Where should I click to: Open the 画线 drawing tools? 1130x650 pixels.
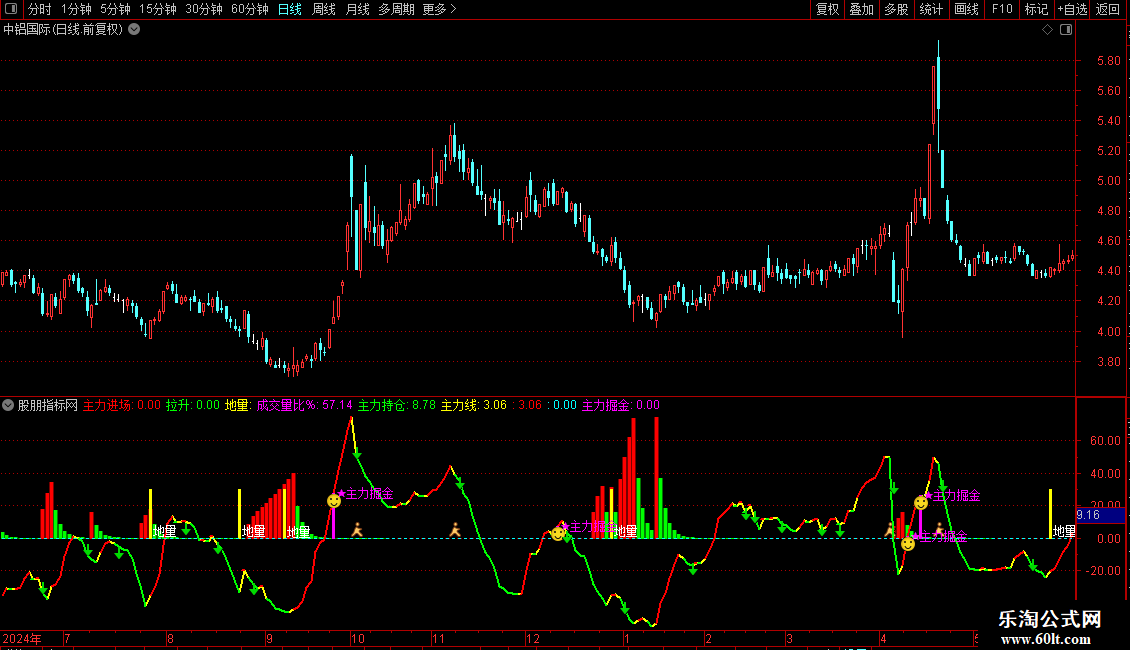tap(966, 9)
